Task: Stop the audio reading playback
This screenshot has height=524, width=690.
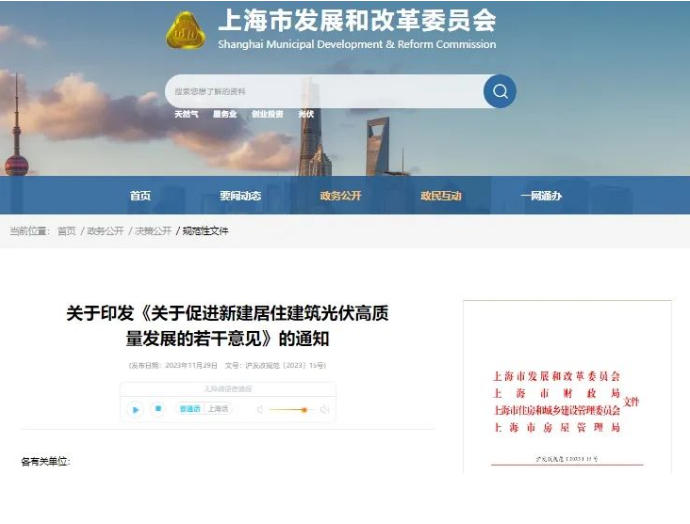Action: (158, 409)
